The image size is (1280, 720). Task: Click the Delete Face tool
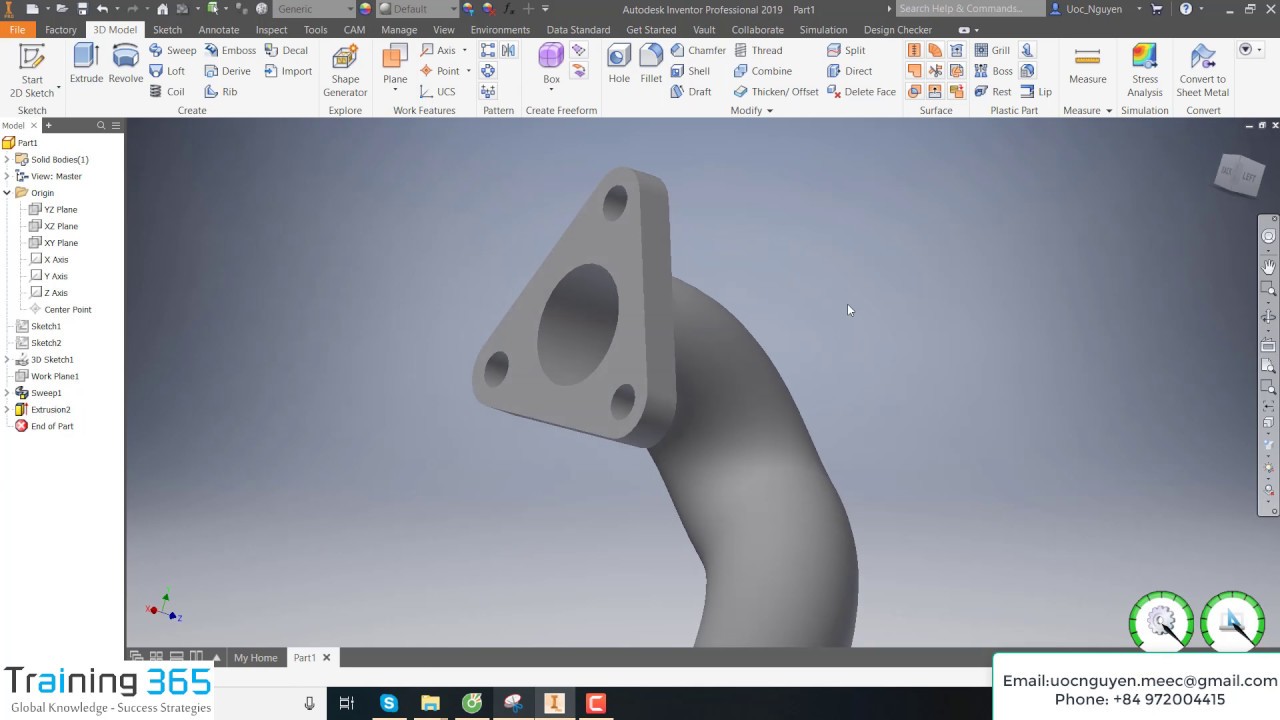point(861,91)
